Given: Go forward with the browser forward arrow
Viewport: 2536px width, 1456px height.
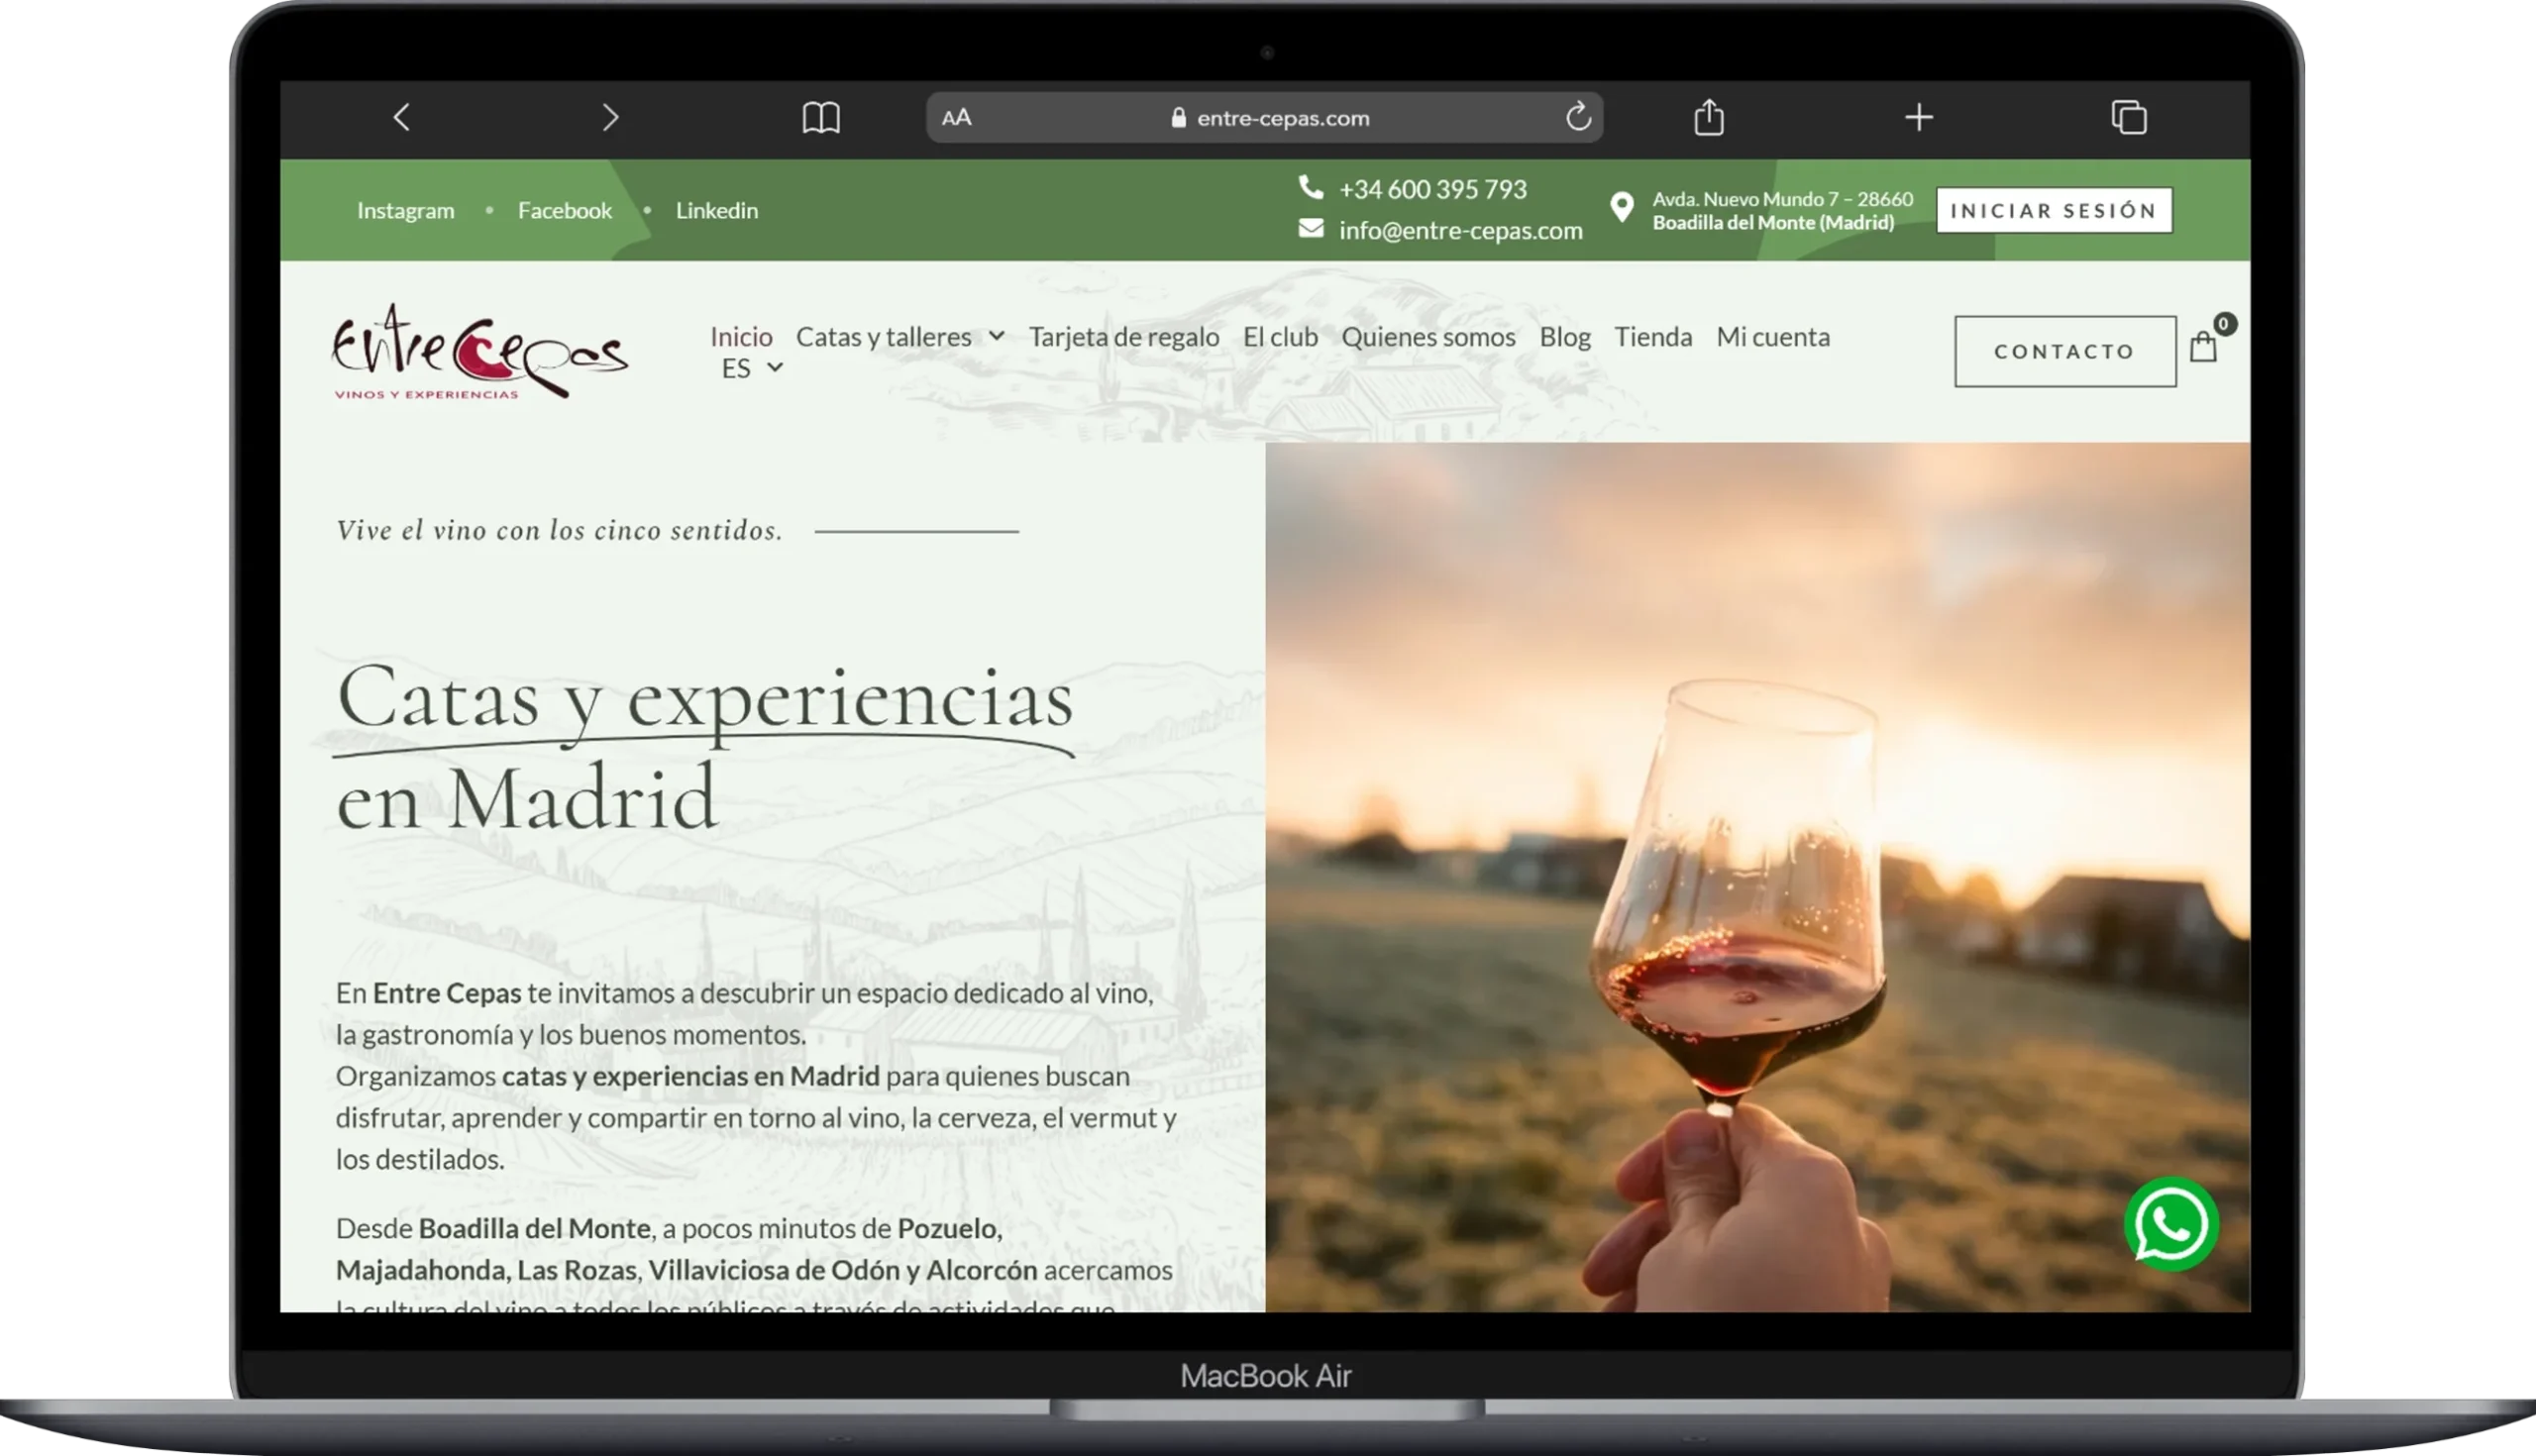Looking at the screenshot, I should [611, 118].
